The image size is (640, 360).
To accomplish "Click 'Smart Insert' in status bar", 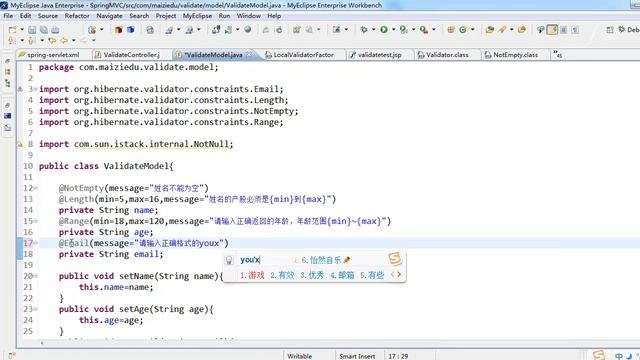I will (357, 356).
